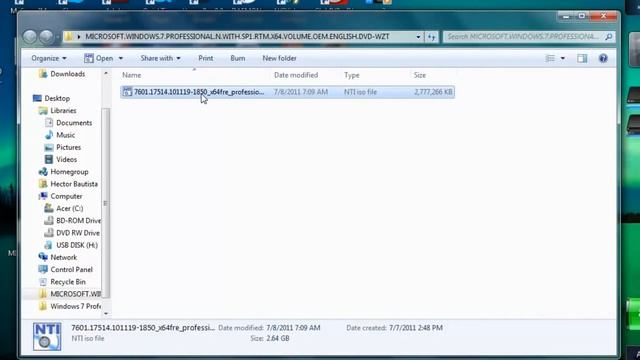
Task: Click the ISO file icon in list
Action: tap(127, 92)
